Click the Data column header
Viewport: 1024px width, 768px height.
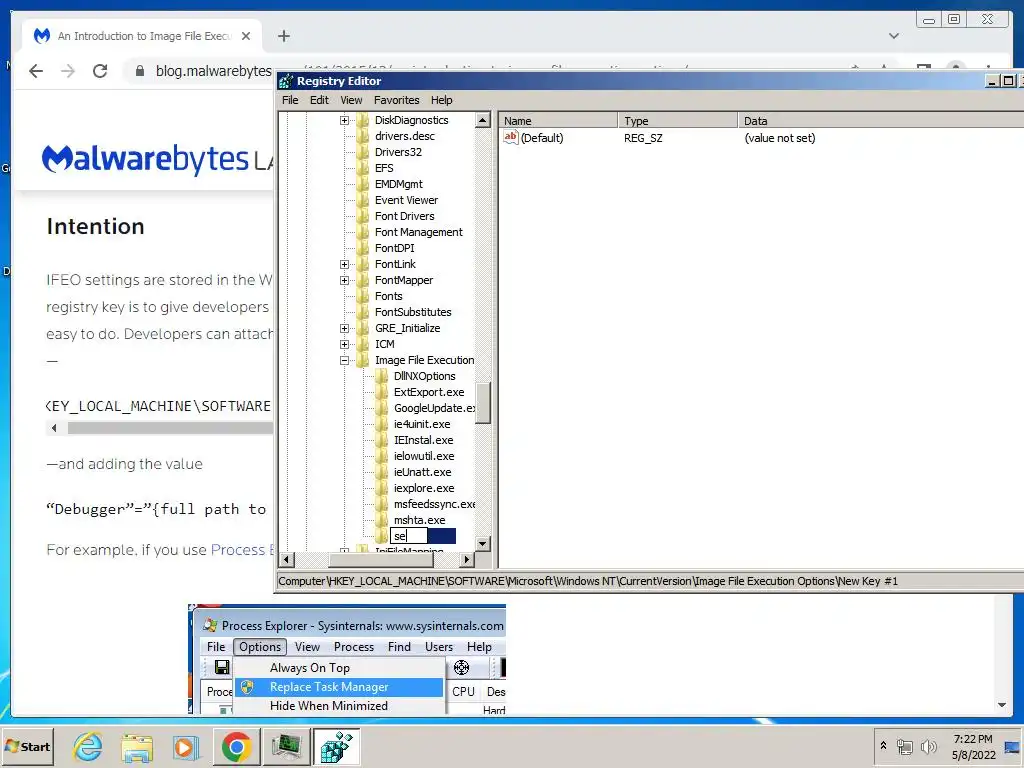881,121
